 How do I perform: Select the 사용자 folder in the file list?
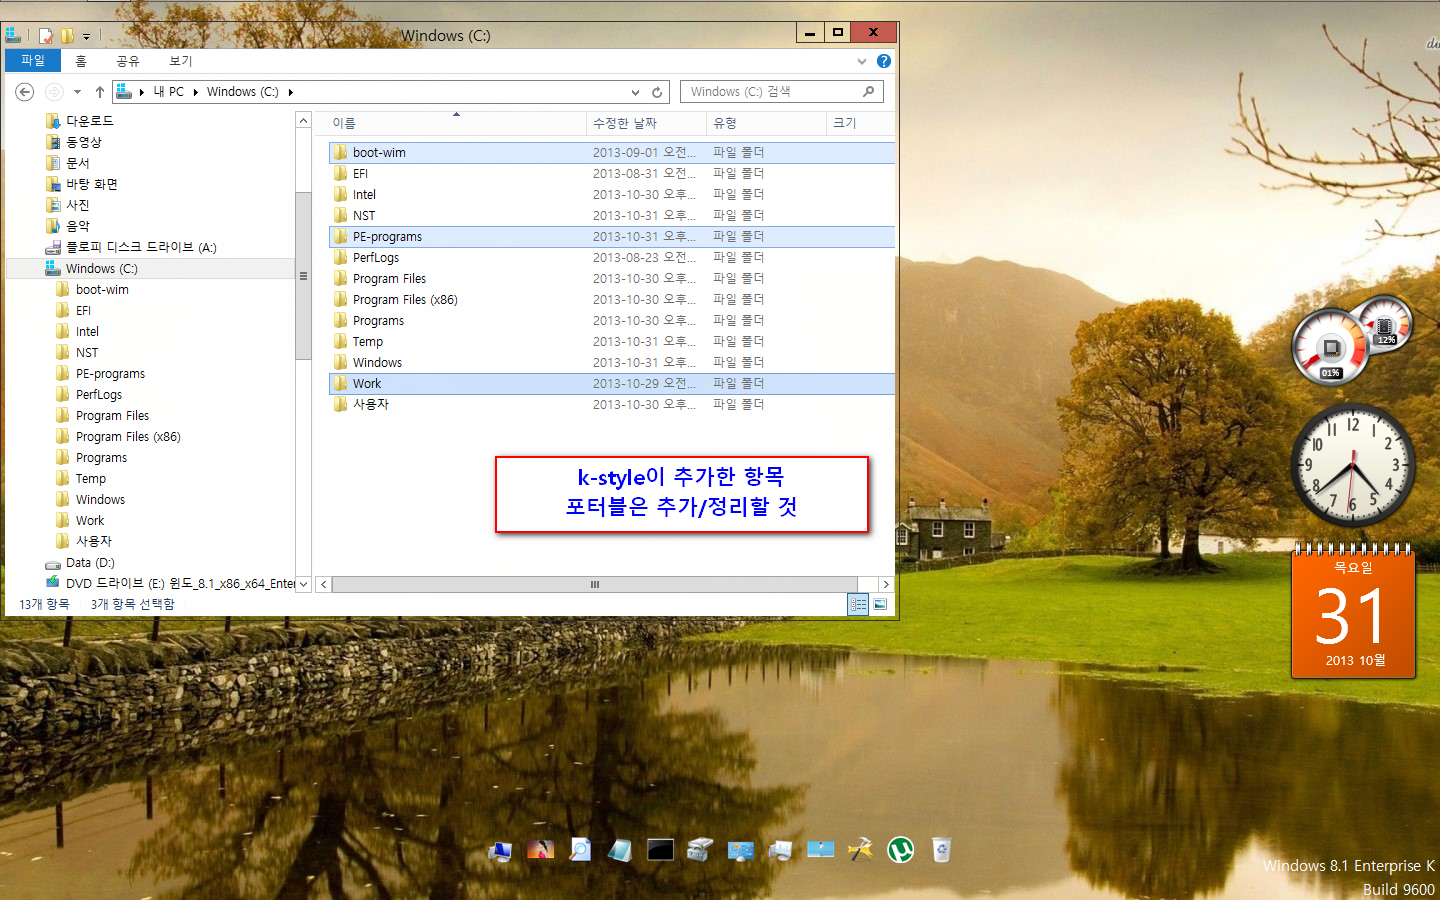point(611,405)
